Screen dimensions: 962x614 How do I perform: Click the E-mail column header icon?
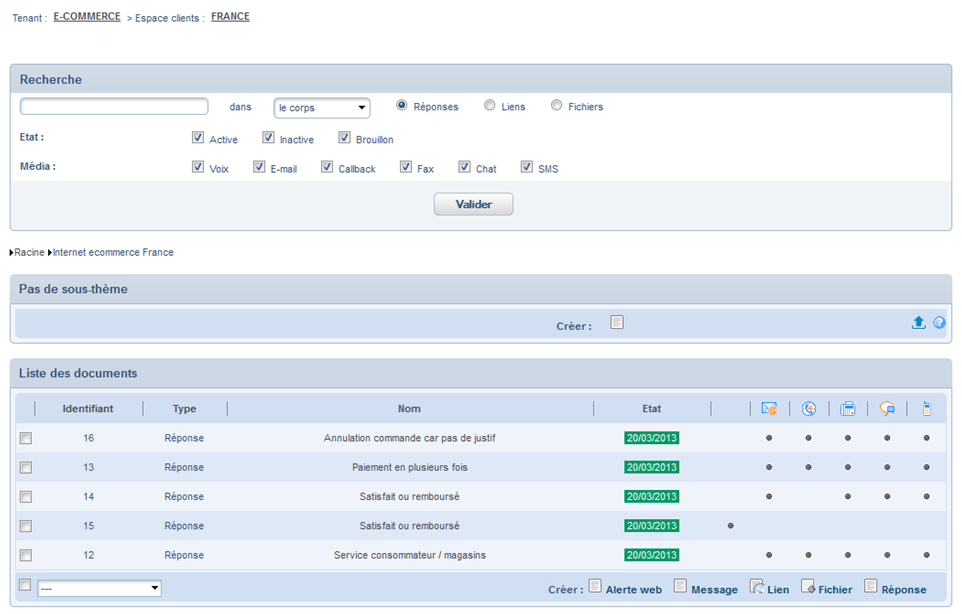(x=769, y=409)
